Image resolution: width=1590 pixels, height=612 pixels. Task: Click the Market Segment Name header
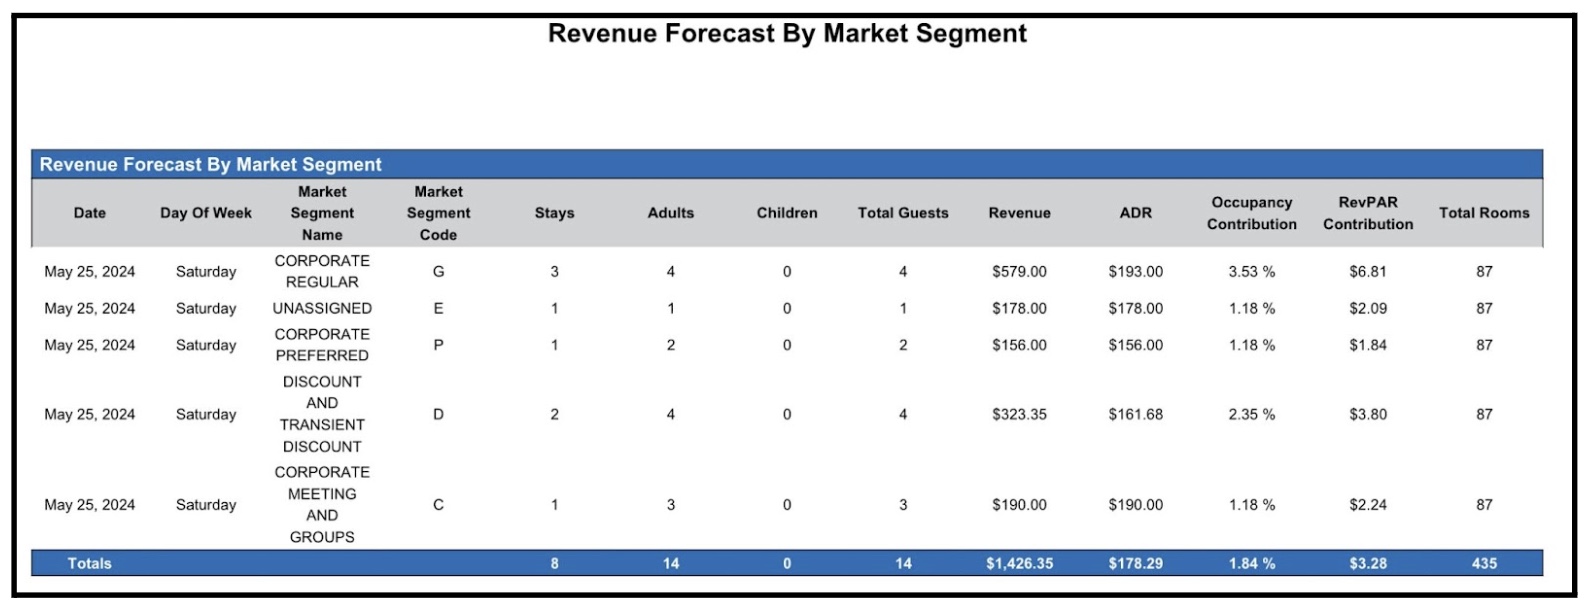coord(322,213)
